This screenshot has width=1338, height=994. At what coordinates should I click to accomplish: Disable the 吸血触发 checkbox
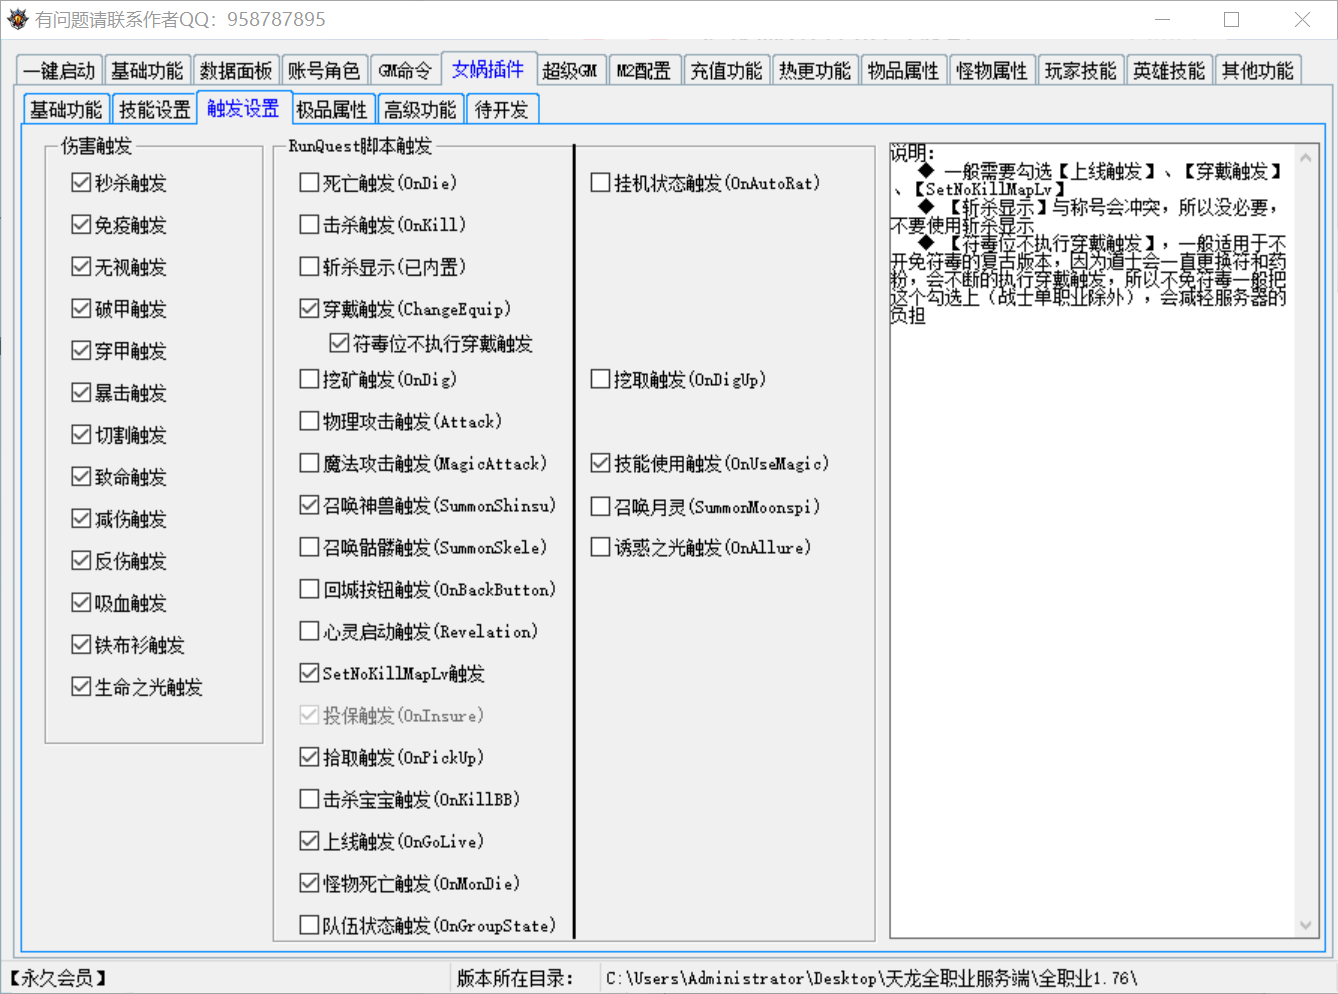[119, 603]
